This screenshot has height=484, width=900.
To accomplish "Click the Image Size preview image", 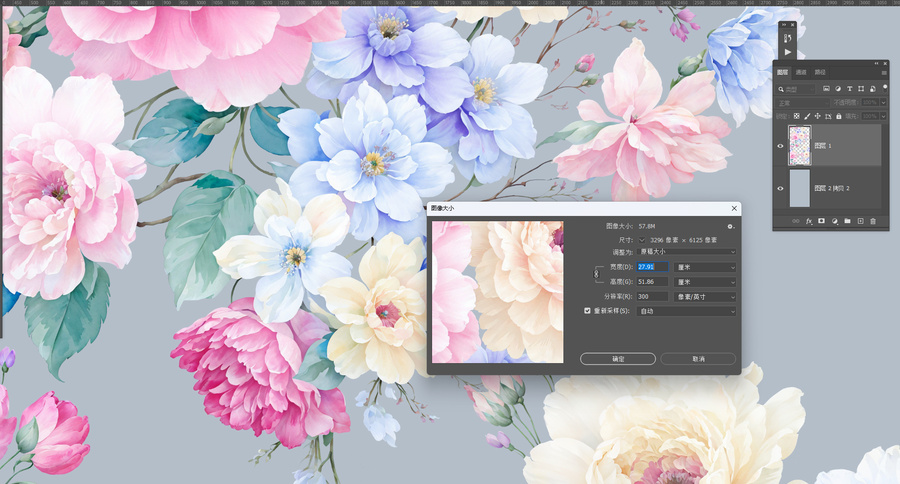I will point(498,292).
